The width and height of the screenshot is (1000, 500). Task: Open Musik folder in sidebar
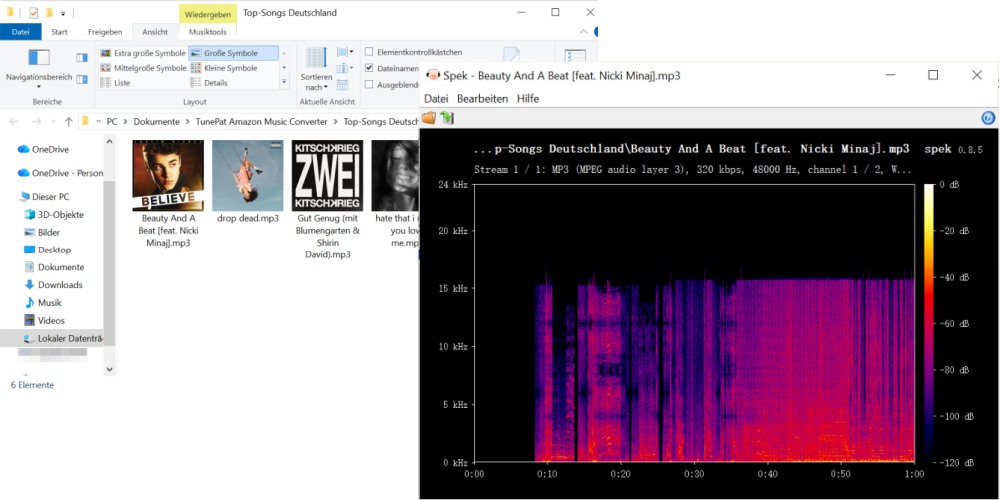pyautogui.click(x=43, y=303)
